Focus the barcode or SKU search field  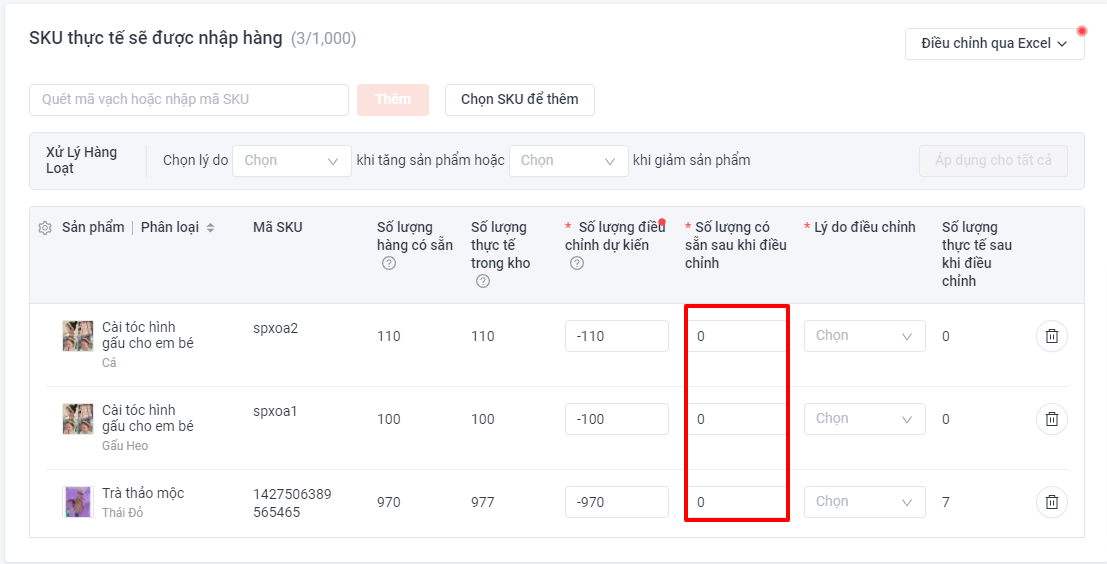point(189,100)
